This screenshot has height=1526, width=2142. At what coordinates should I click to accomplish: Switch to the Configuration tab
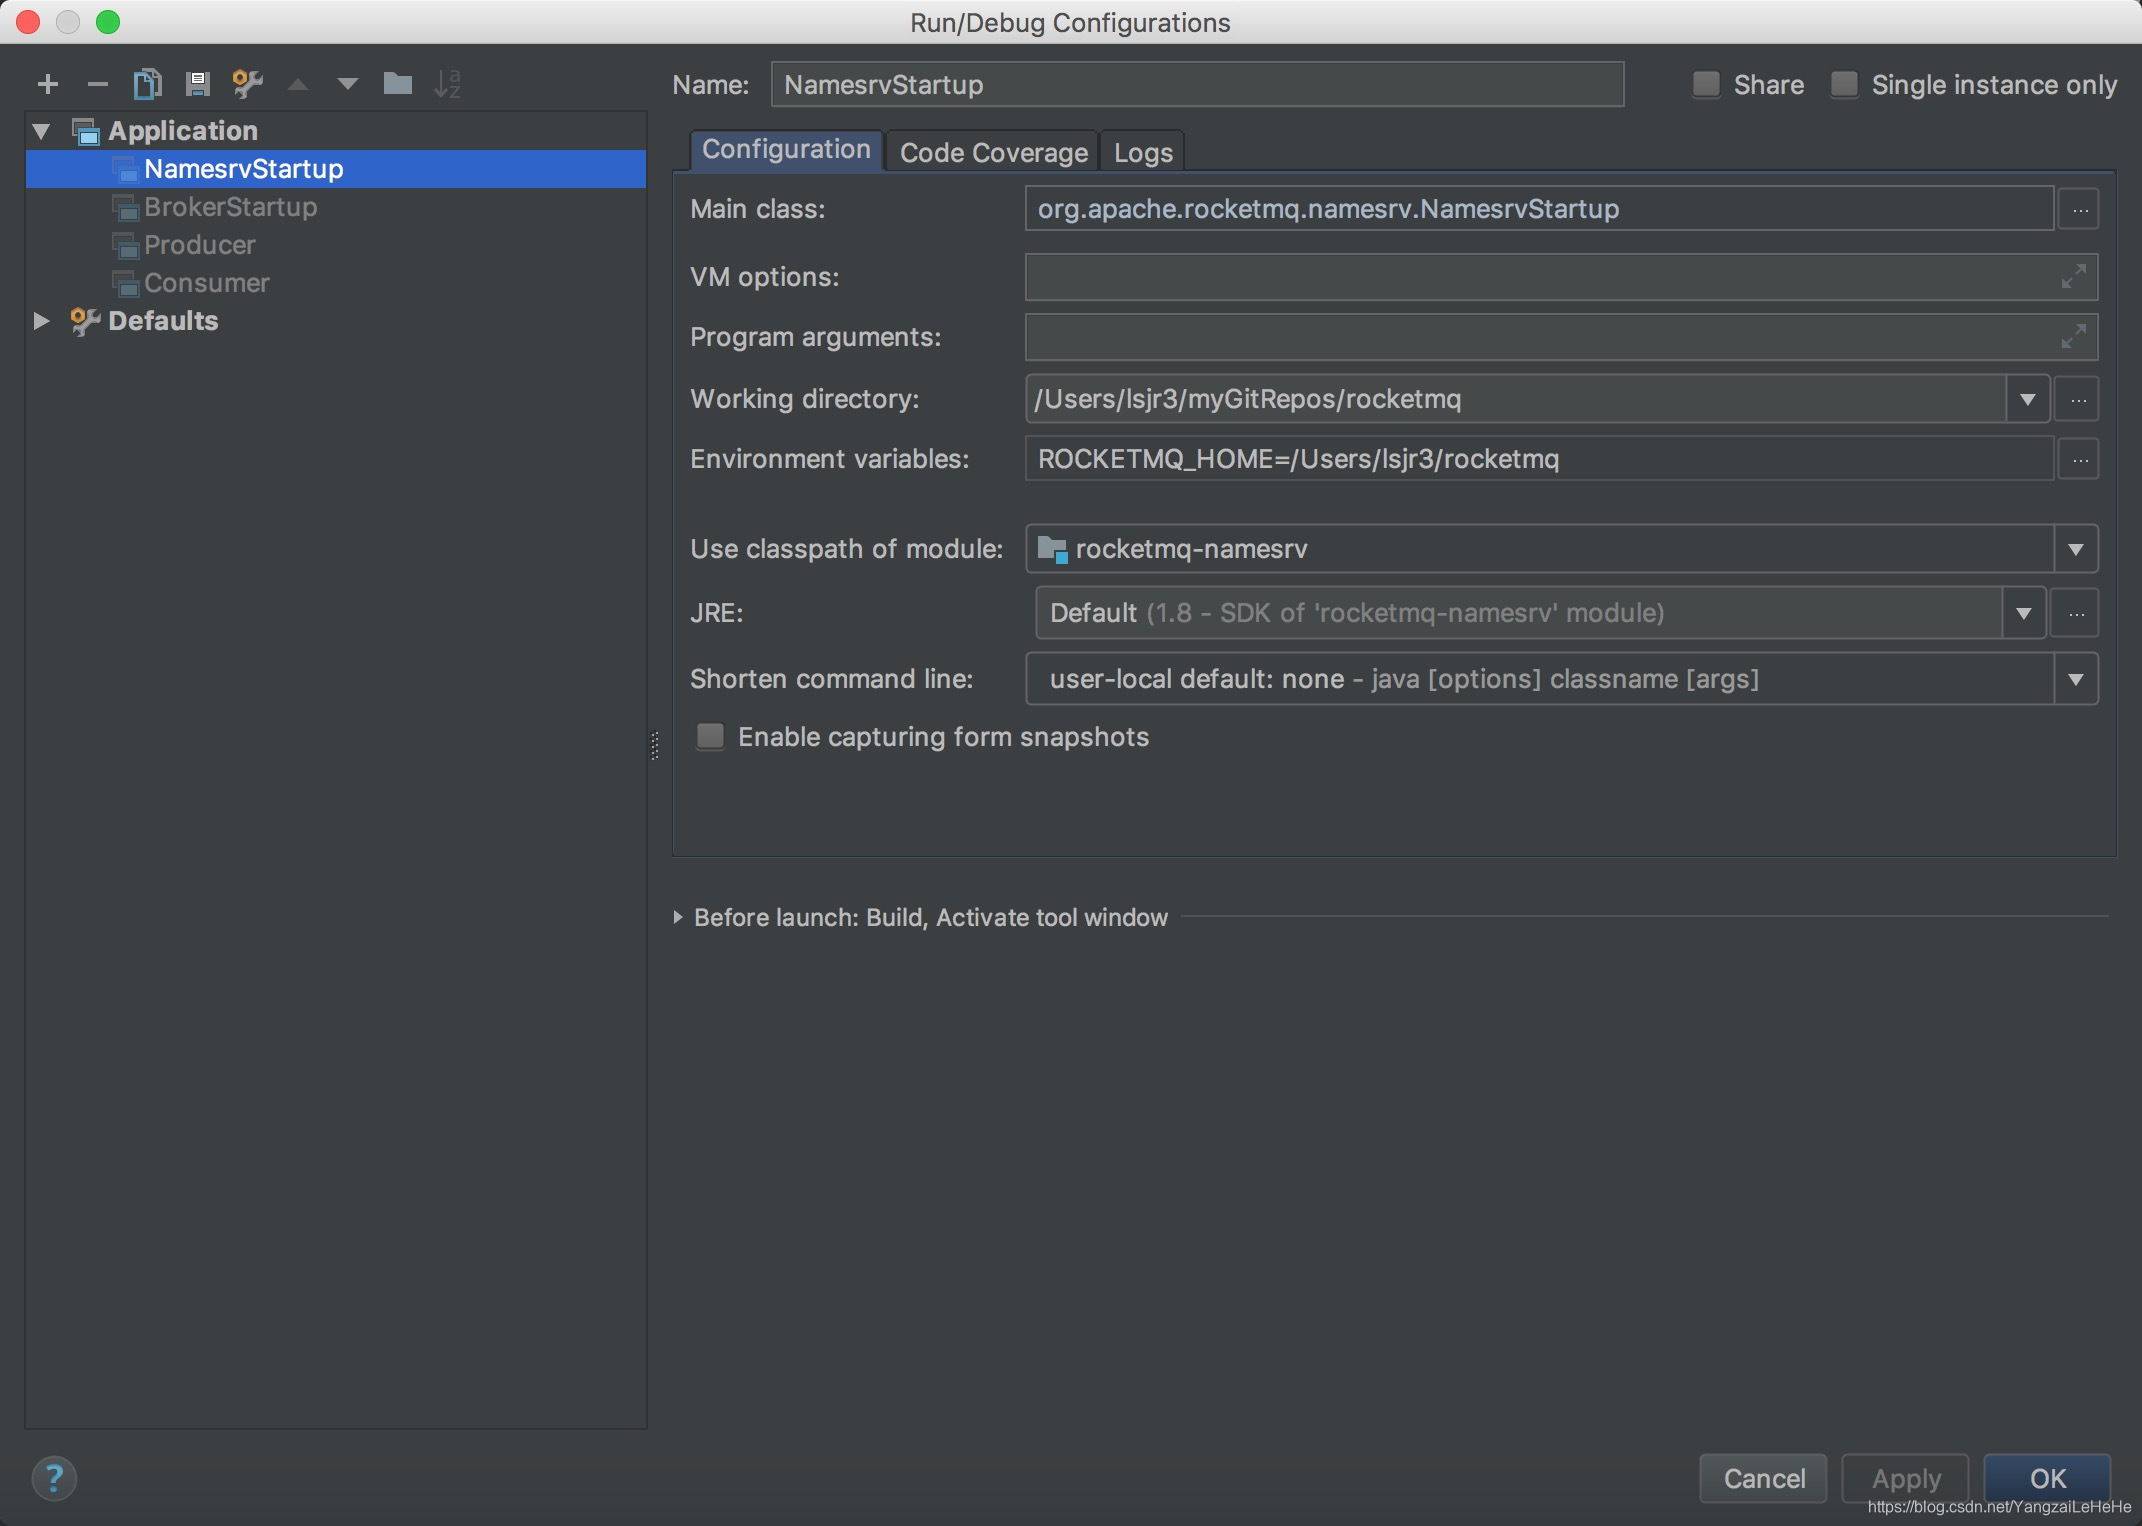pyautogui.click(x=786, y=150)
